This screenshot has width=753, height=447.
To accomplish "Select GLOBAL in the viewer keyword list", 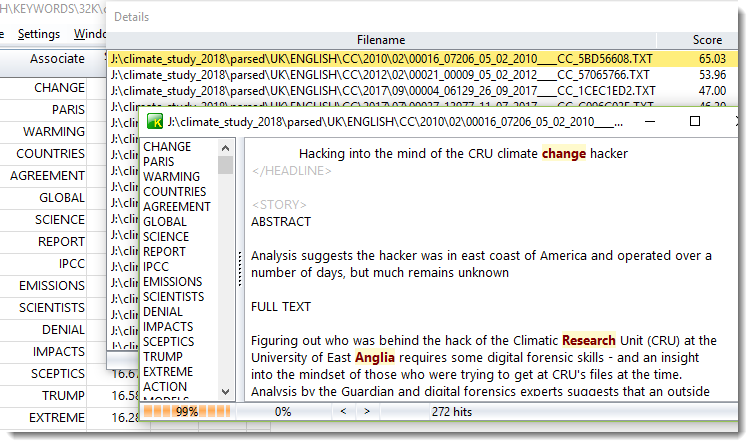I will [x=165, y=221].
